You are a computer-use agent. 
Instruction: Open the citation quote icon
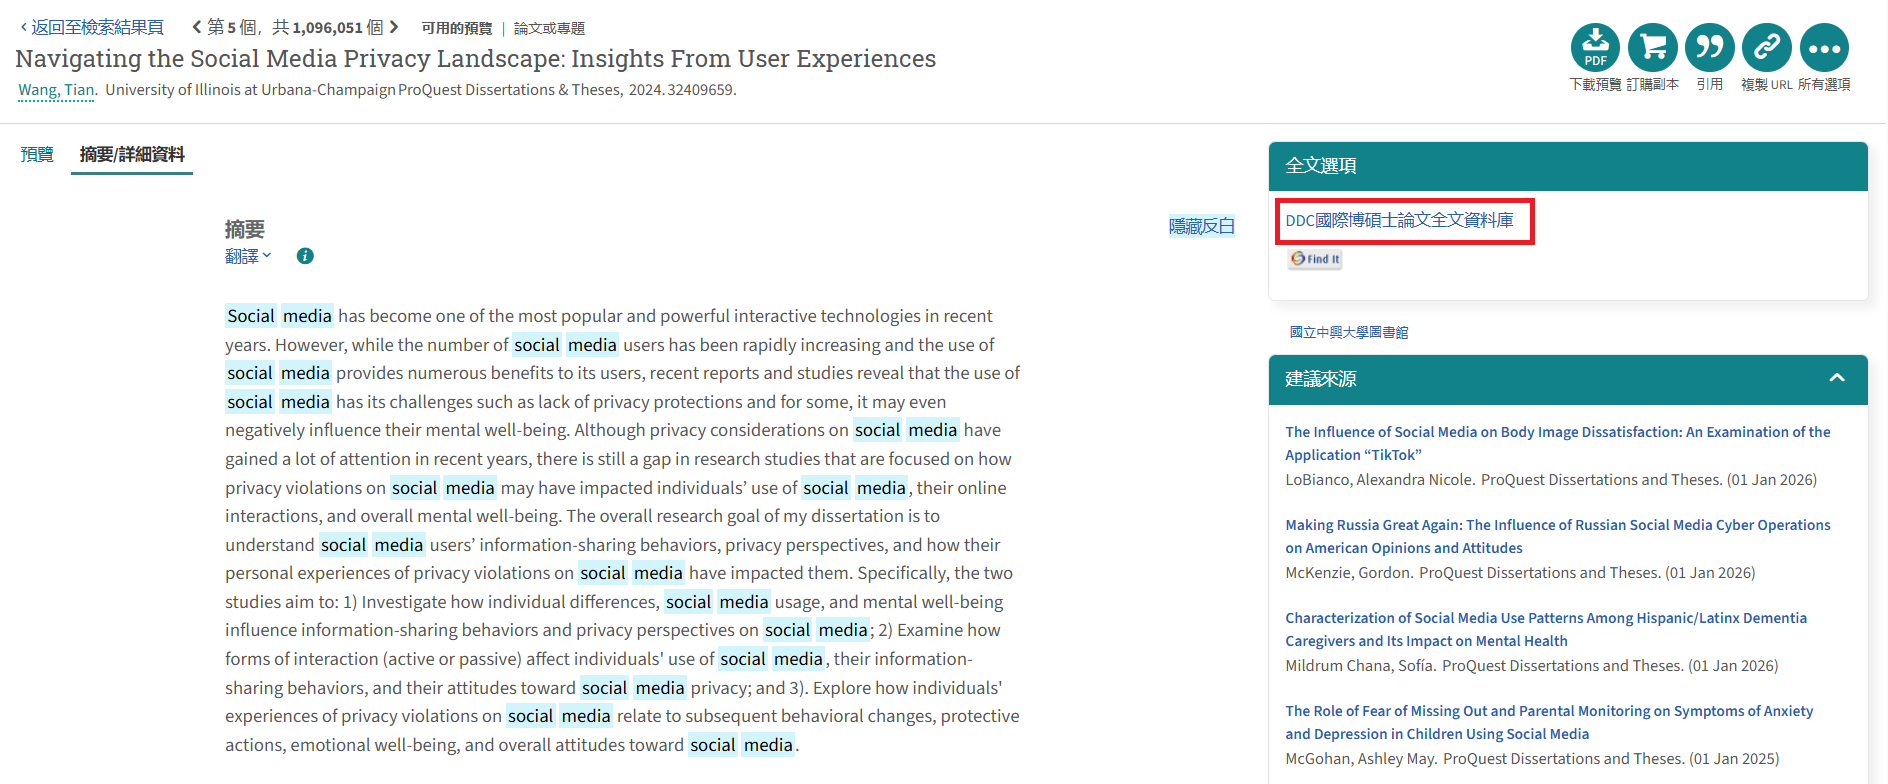coord(1709,48)
